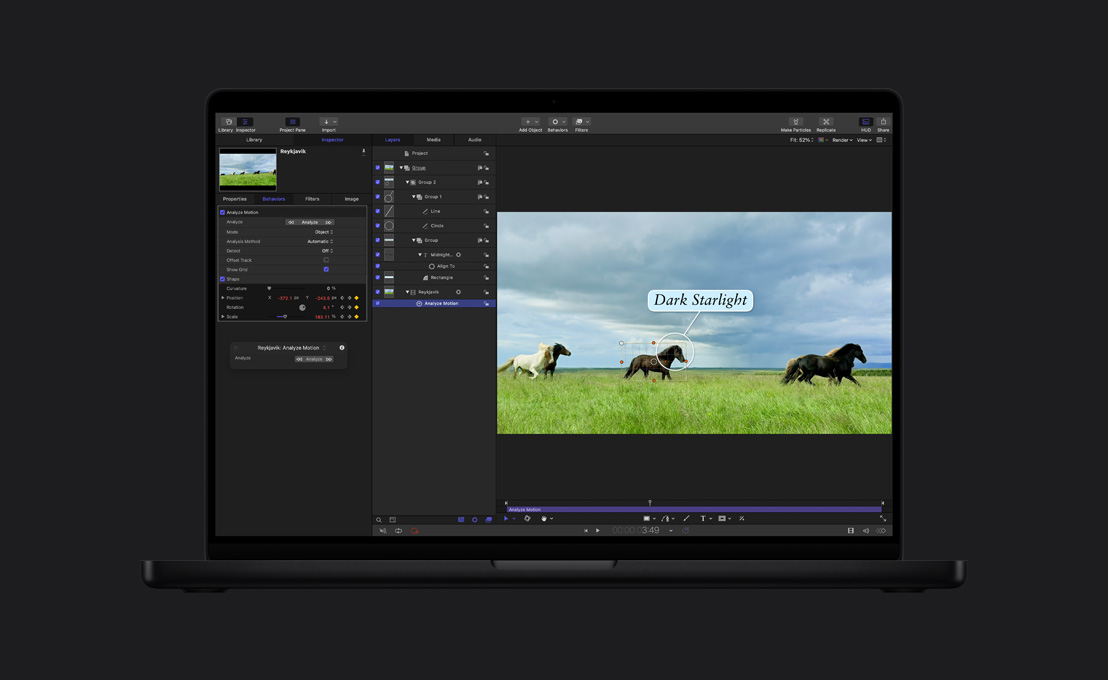Enable the Offset Track checkbox
This screenshot has height=680, width=1108.
pyautogui.click(x=326, y=260)
